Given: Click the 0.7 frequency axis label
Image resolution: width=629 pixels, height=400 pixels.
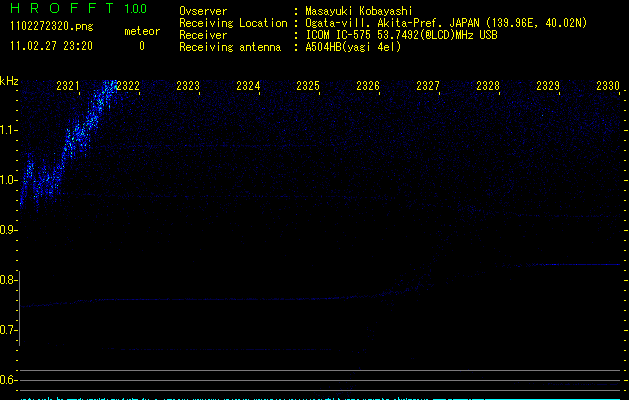Looking at the screenshot, I should coord(9,330).
